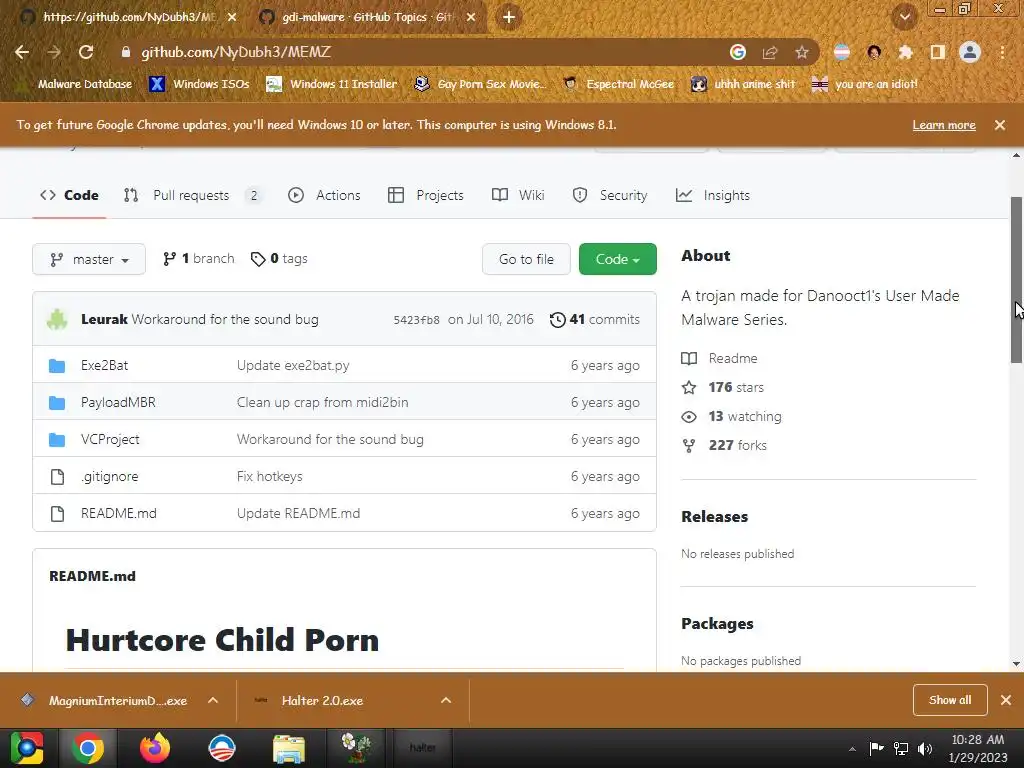Click Learn more in the Chrome update notice
Screen dimensions: 1024x768
tap(944, 125)
